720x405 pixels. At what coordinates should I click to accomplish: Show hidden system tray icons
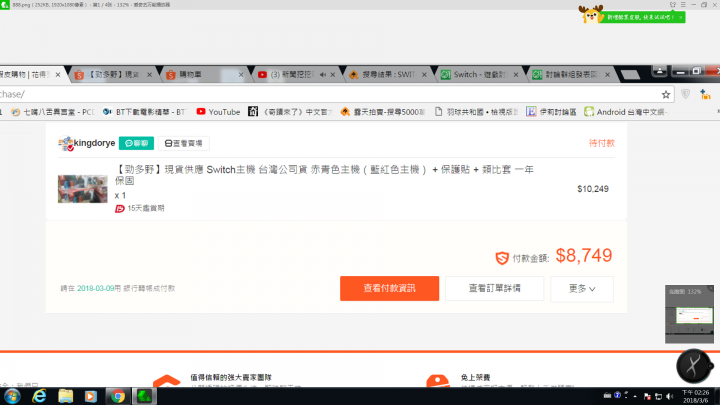[635, 396]
